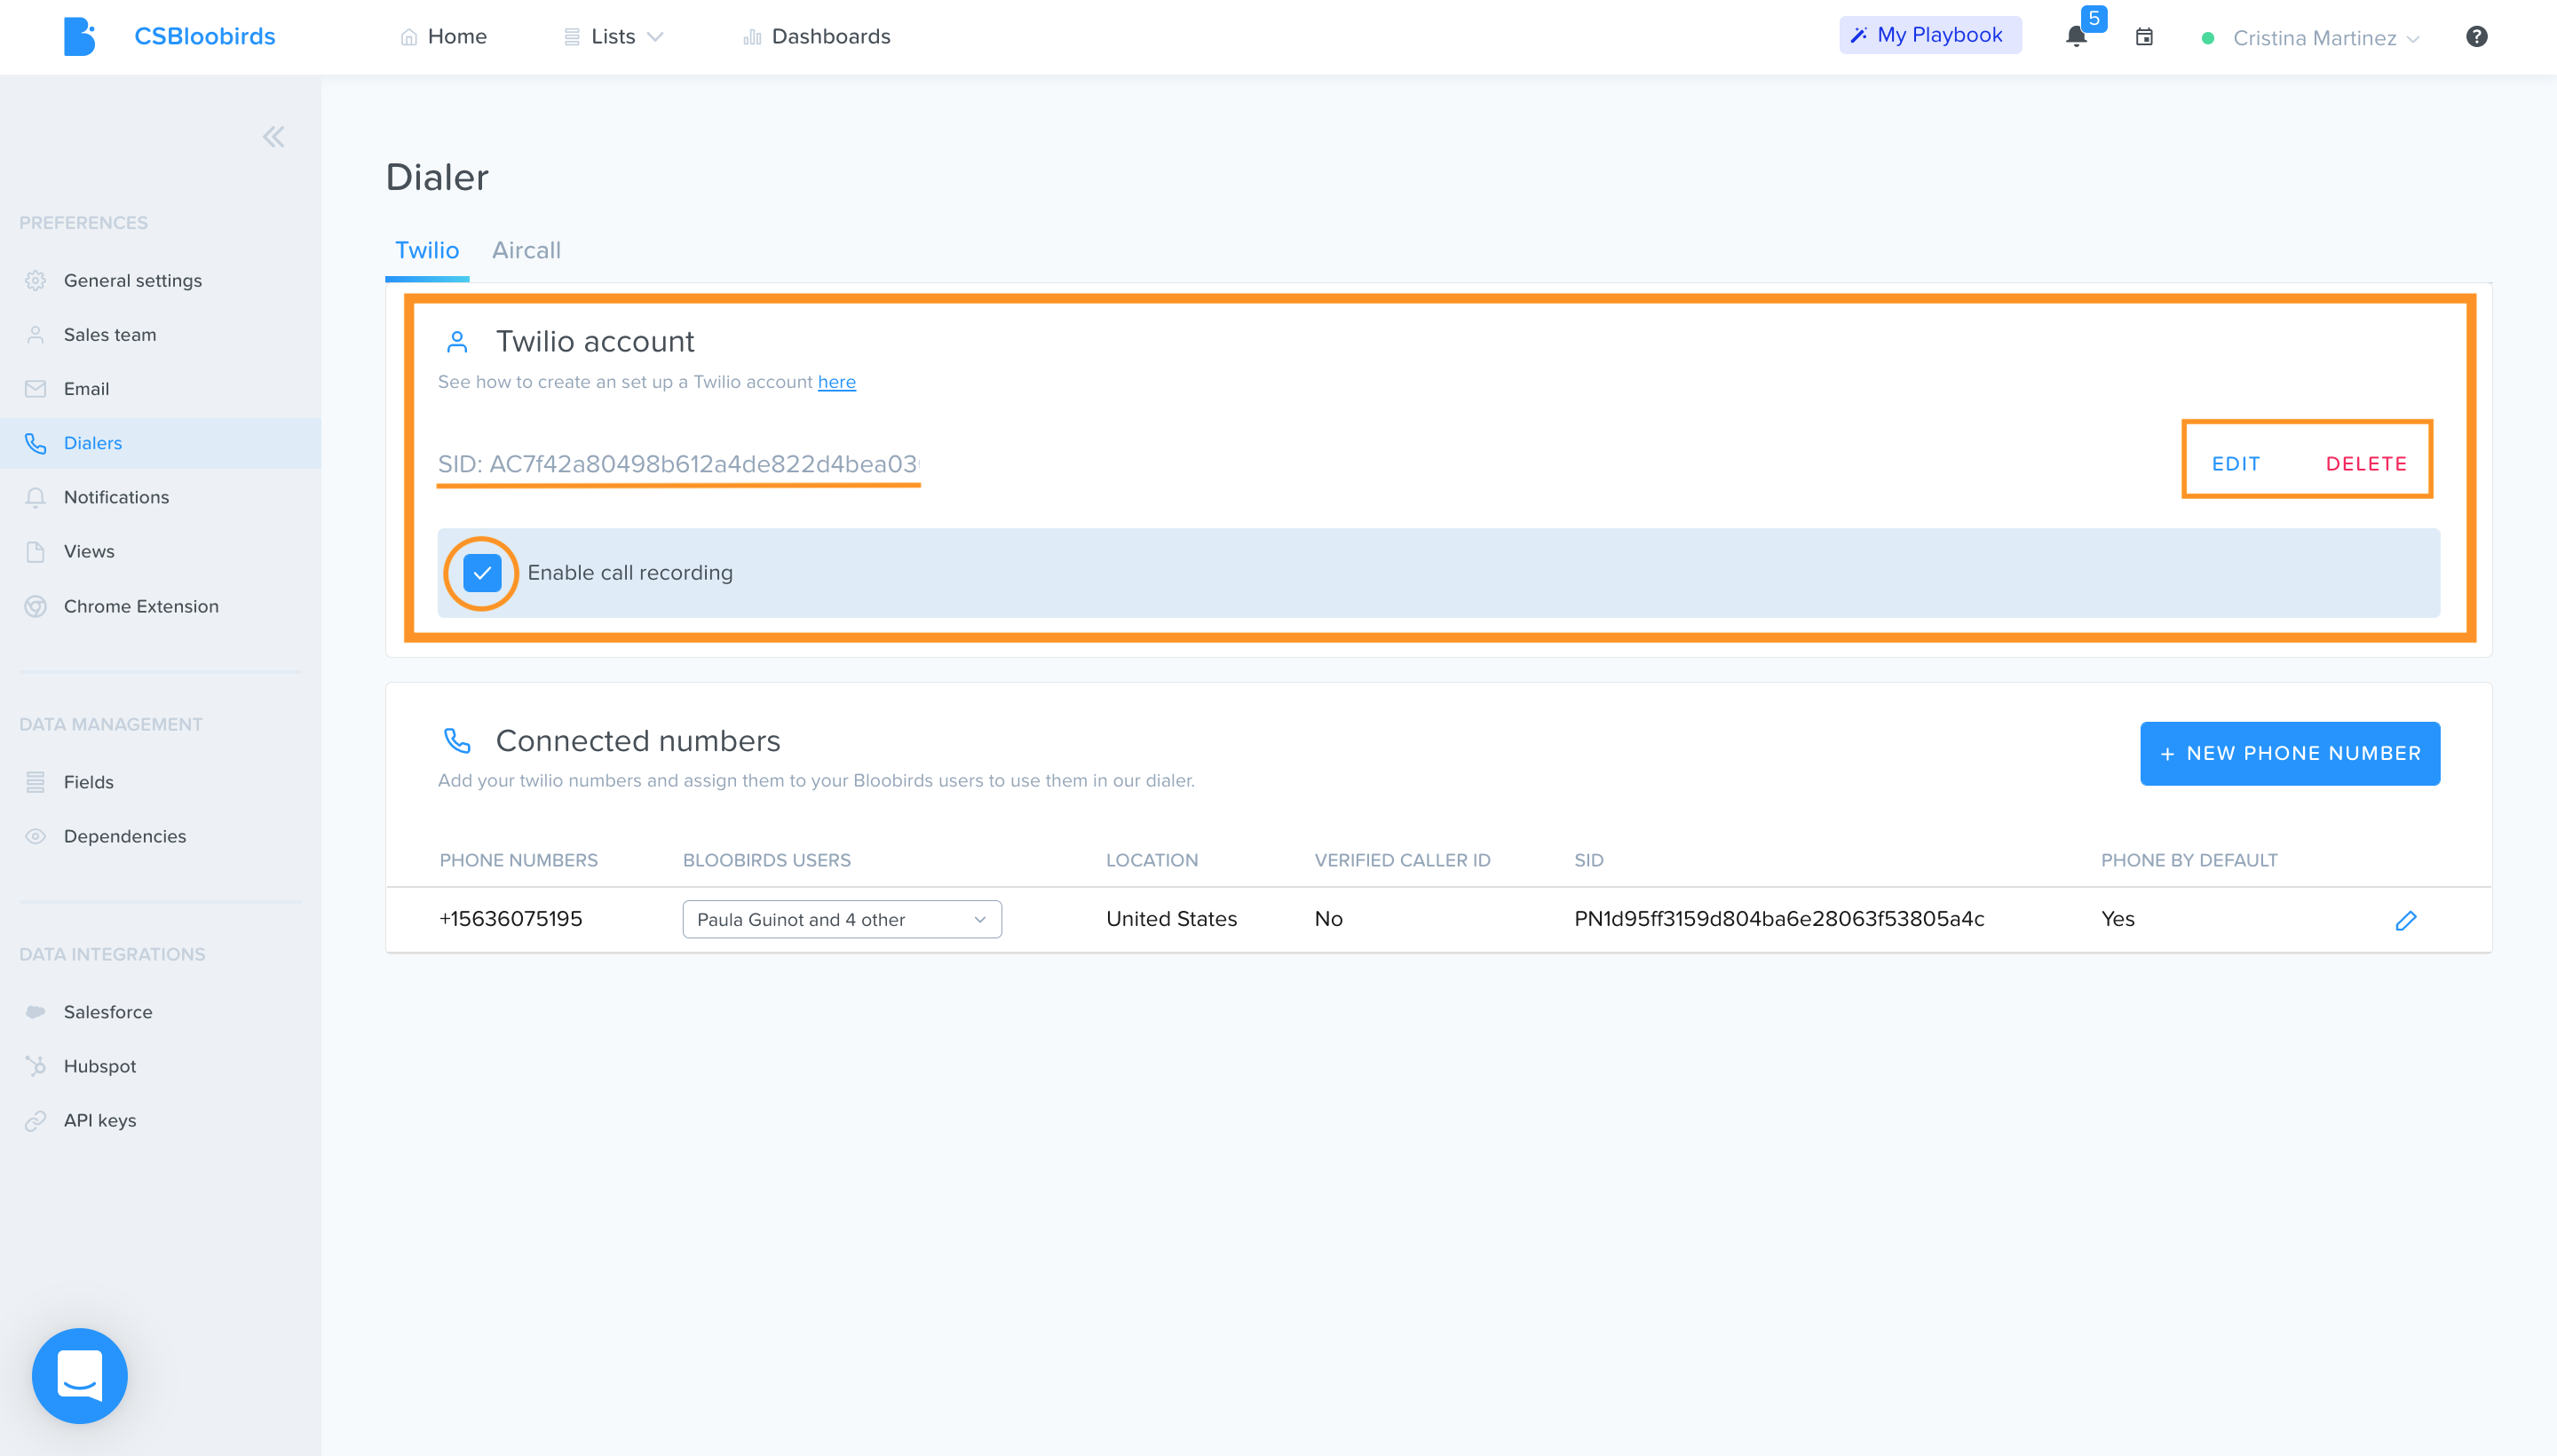Viewport: 2557px width, 1456px height.
Task: Edit the +15636075195 phone number row
Action: click(2405, 920)
